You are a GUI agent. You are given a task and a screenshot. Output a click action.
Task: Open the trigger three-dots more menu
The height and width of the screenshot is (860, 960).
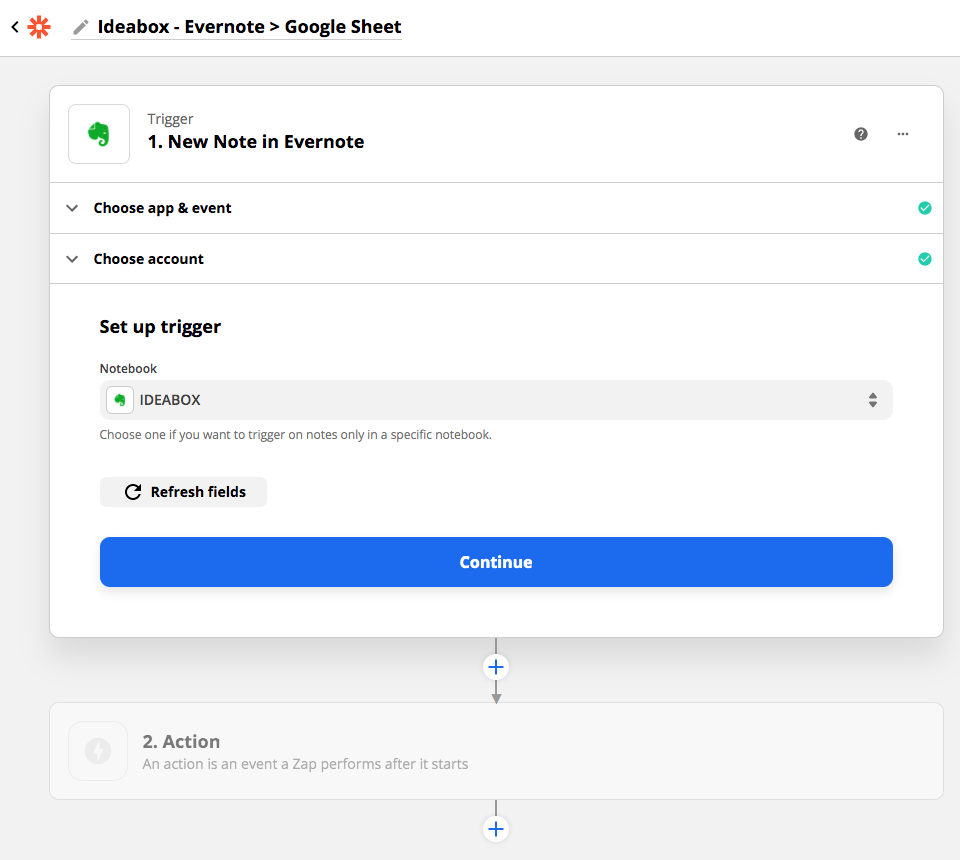(903, 134)
